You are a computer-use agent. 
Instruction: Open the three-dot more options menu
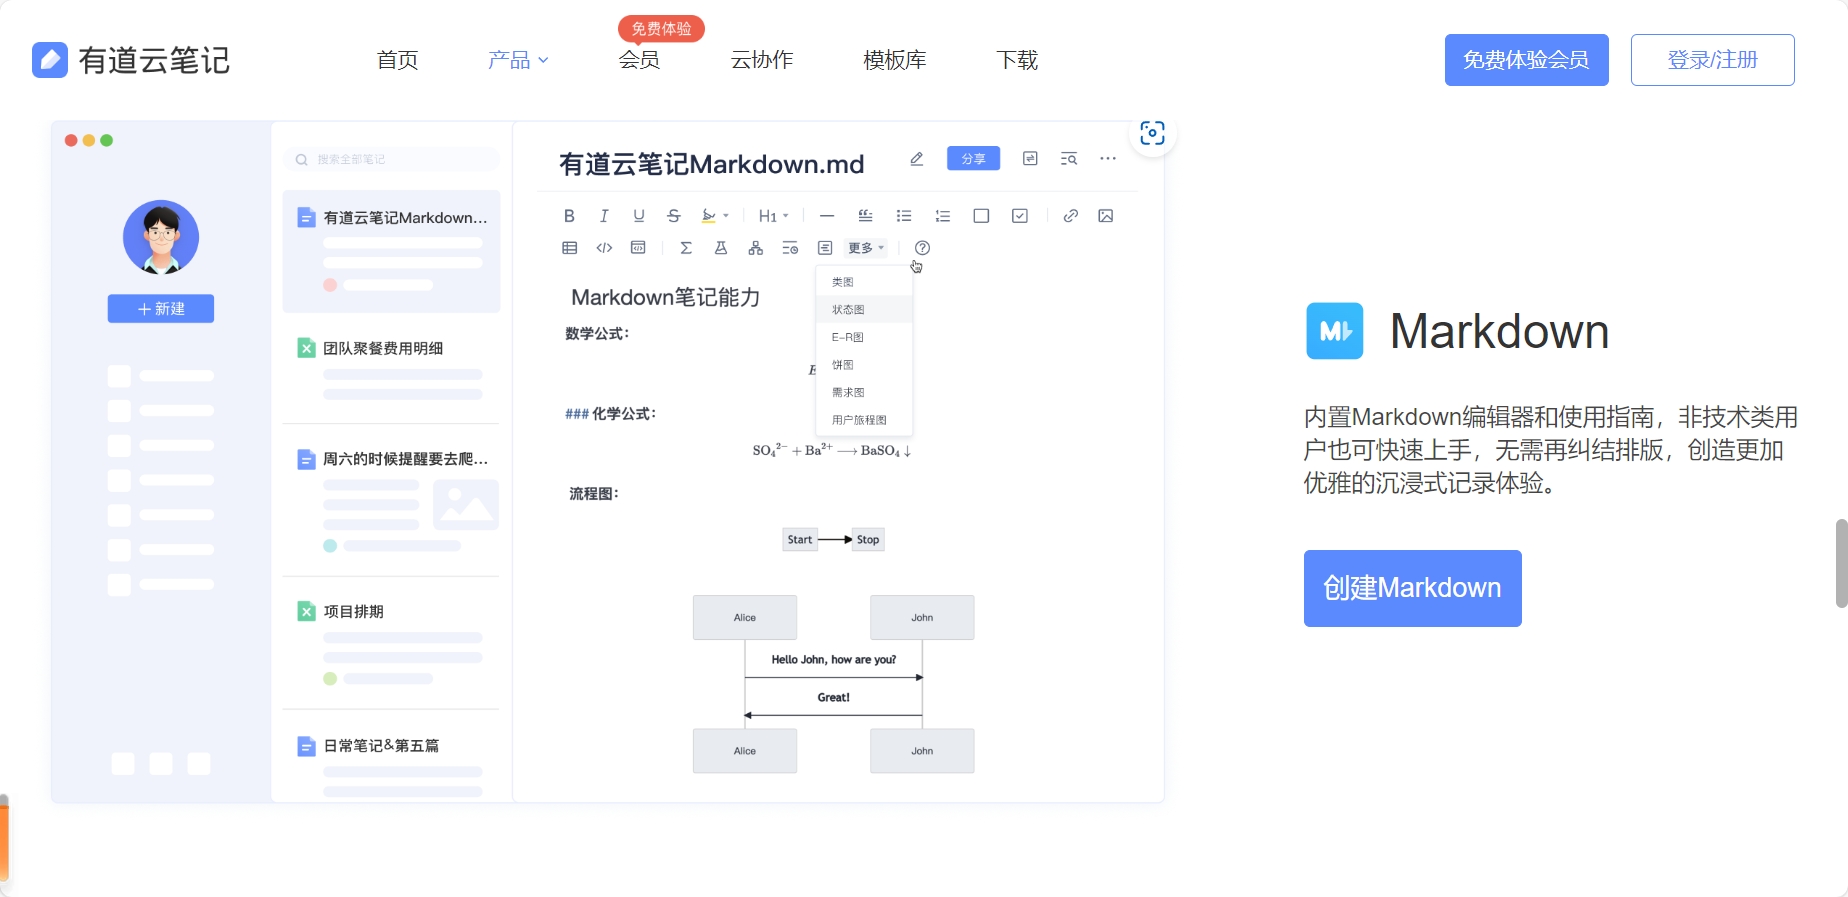tap(1108, 159)
